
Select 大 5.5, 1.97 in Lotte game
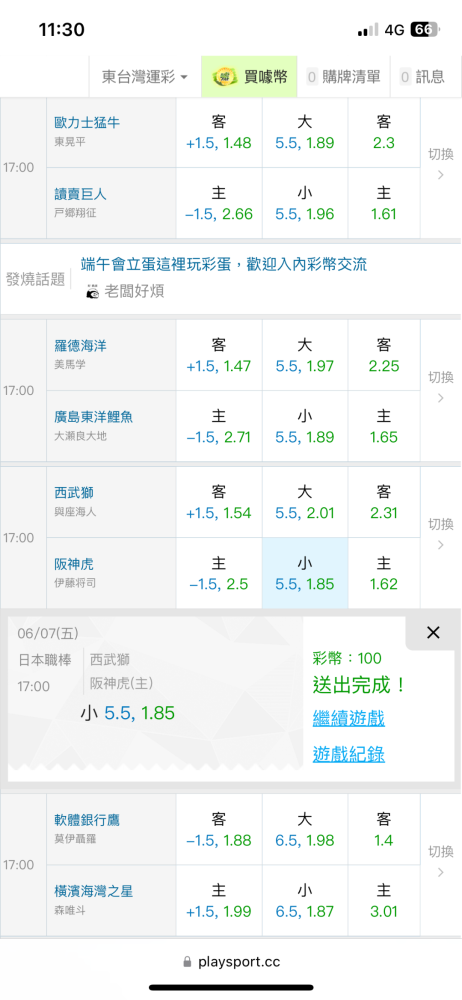tap(305, 355)
